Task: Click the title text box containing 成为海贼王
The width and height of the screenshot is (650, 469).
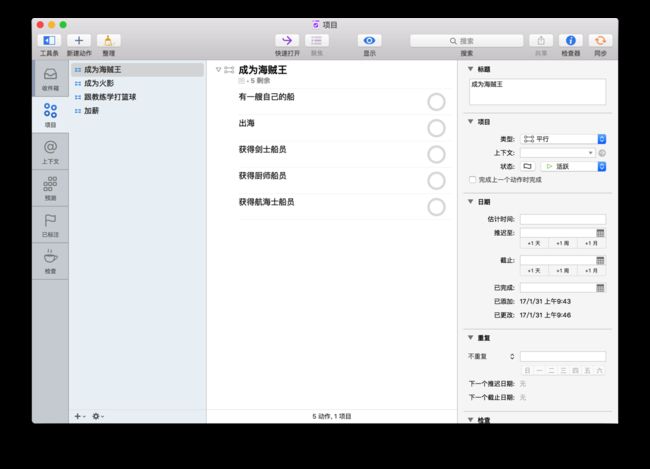Action: (537, 92)
